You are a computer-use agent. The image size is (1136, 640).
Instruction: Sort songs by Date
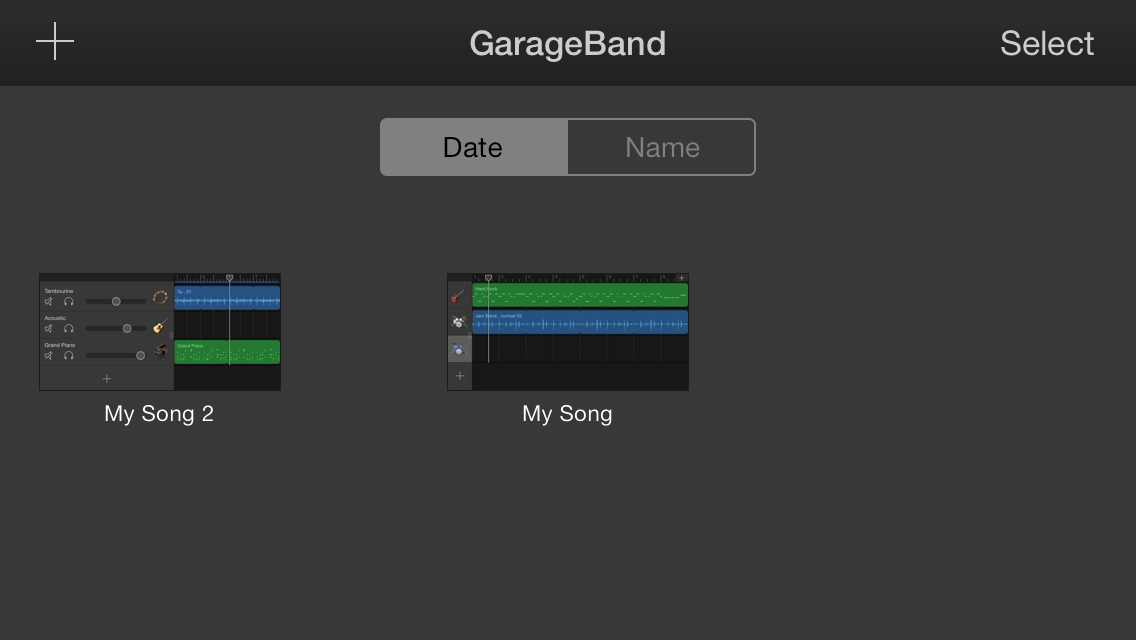(474, 147)
